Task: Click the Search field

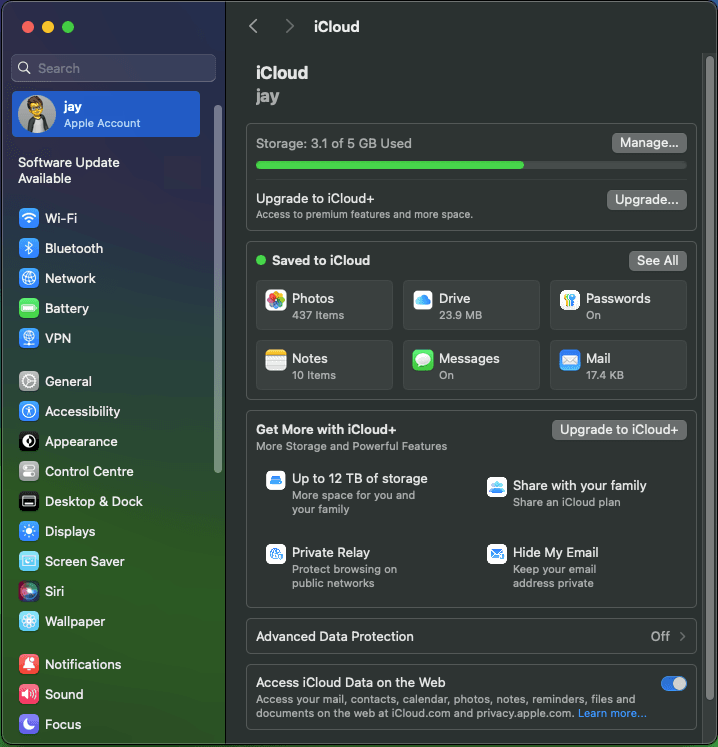Action: tap(113, 68)
